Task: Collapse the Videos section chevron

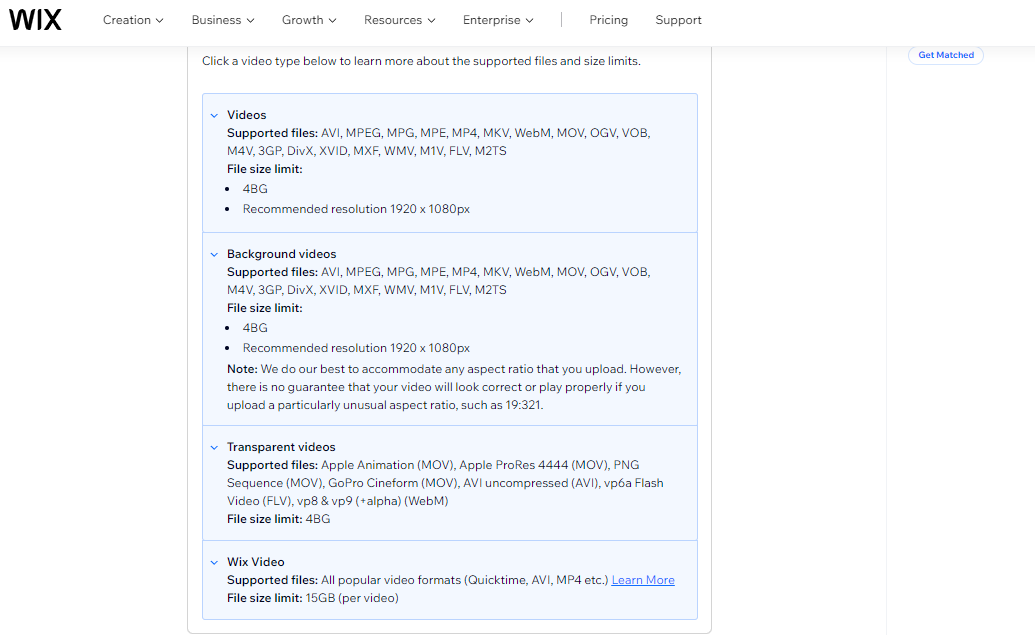Action: [214, 116]
